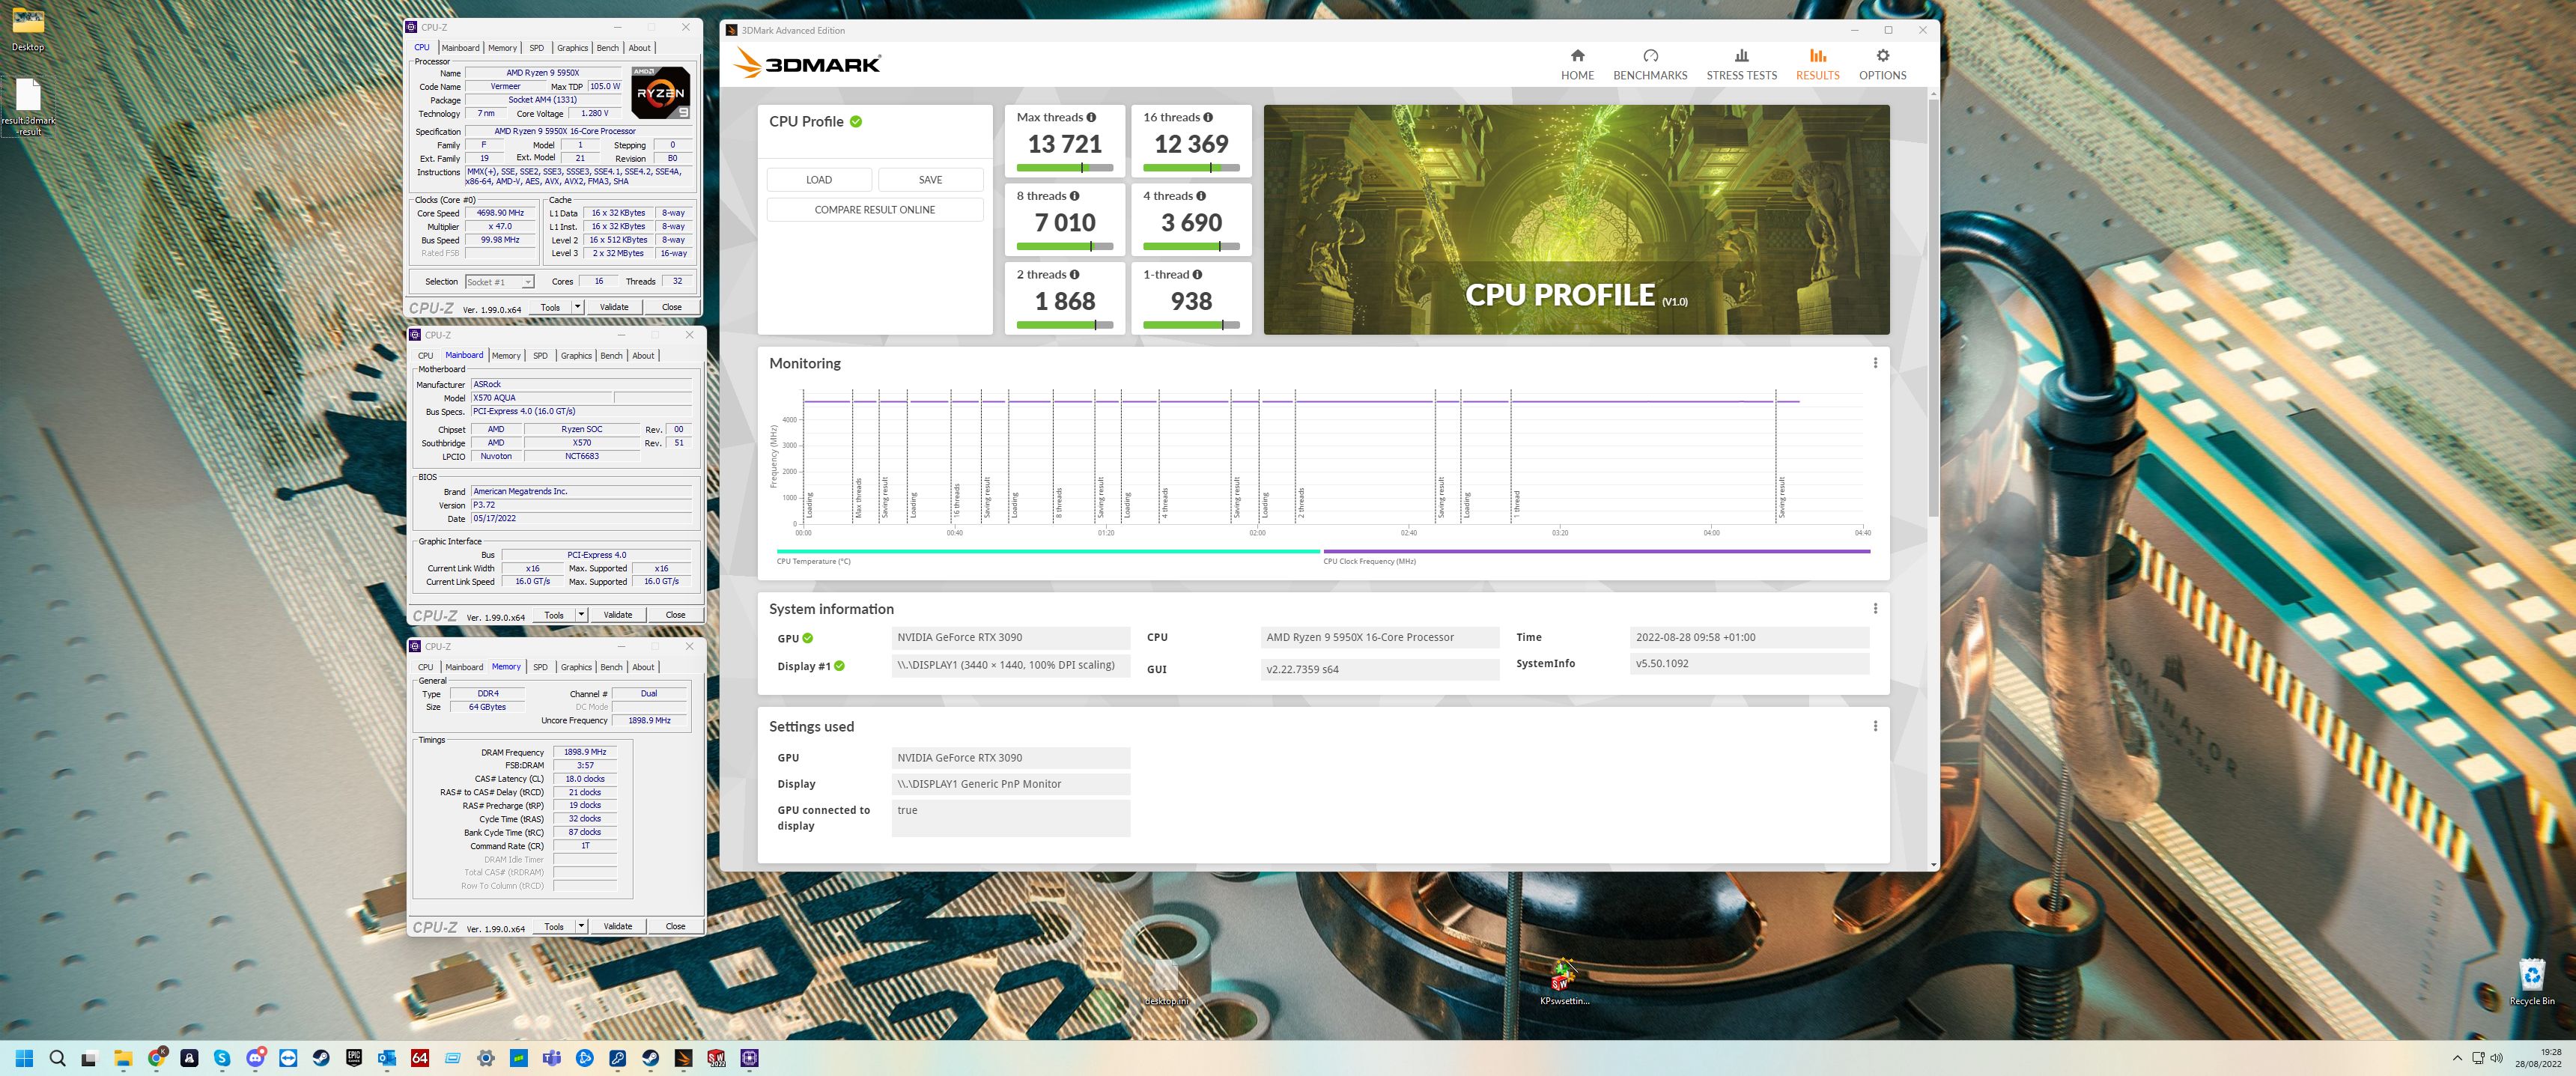2576x1076 pixels.
Task: Open Discord from the taskbar
Action: [x=255, y=1057]
